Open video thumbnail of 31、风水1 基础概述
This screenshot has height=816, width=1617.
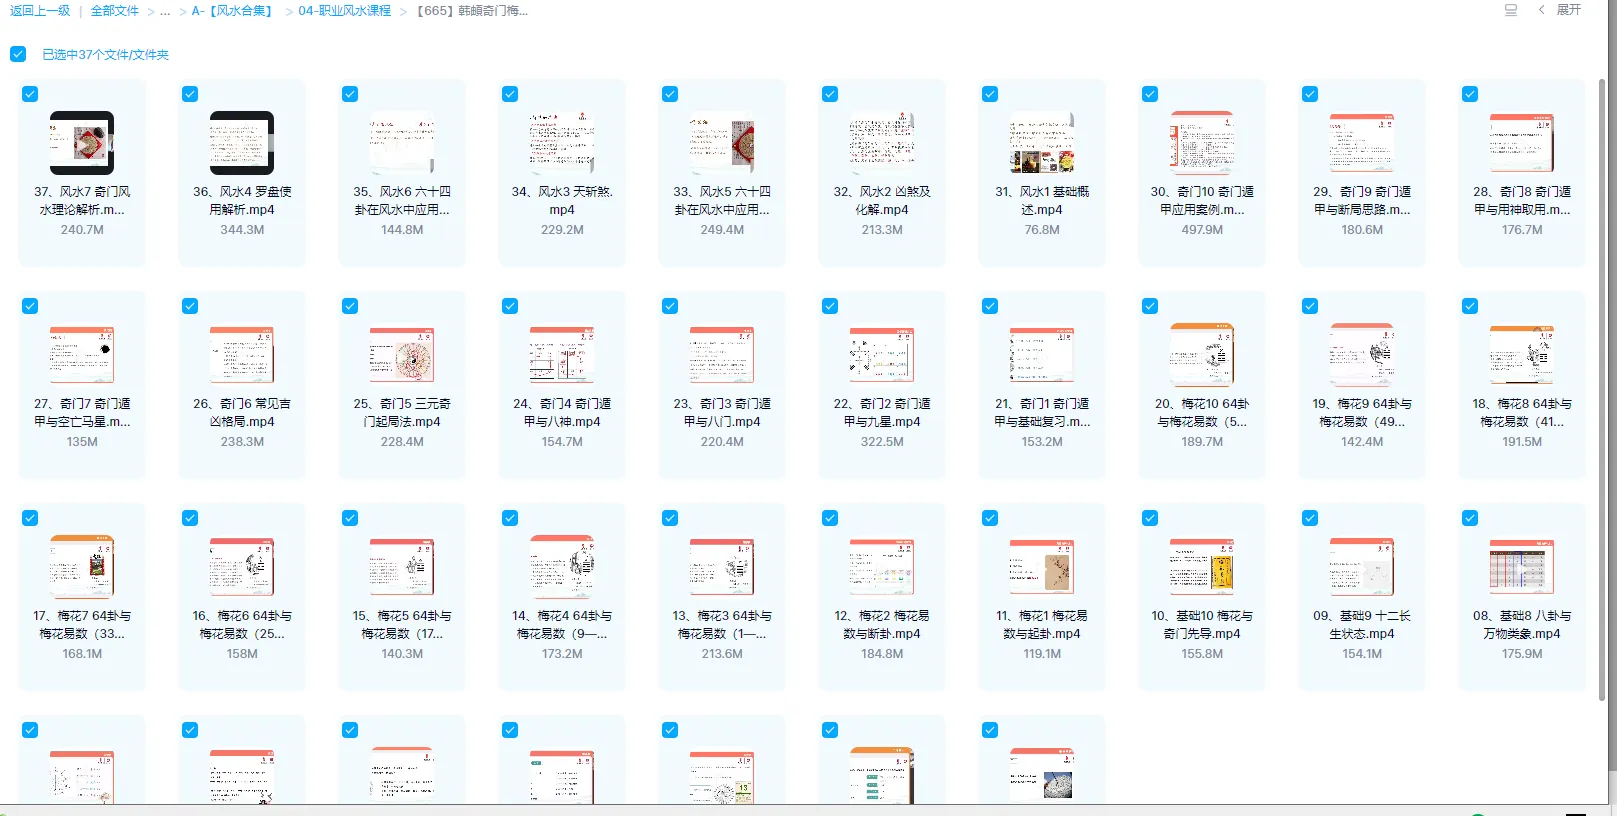(1042, 143)
